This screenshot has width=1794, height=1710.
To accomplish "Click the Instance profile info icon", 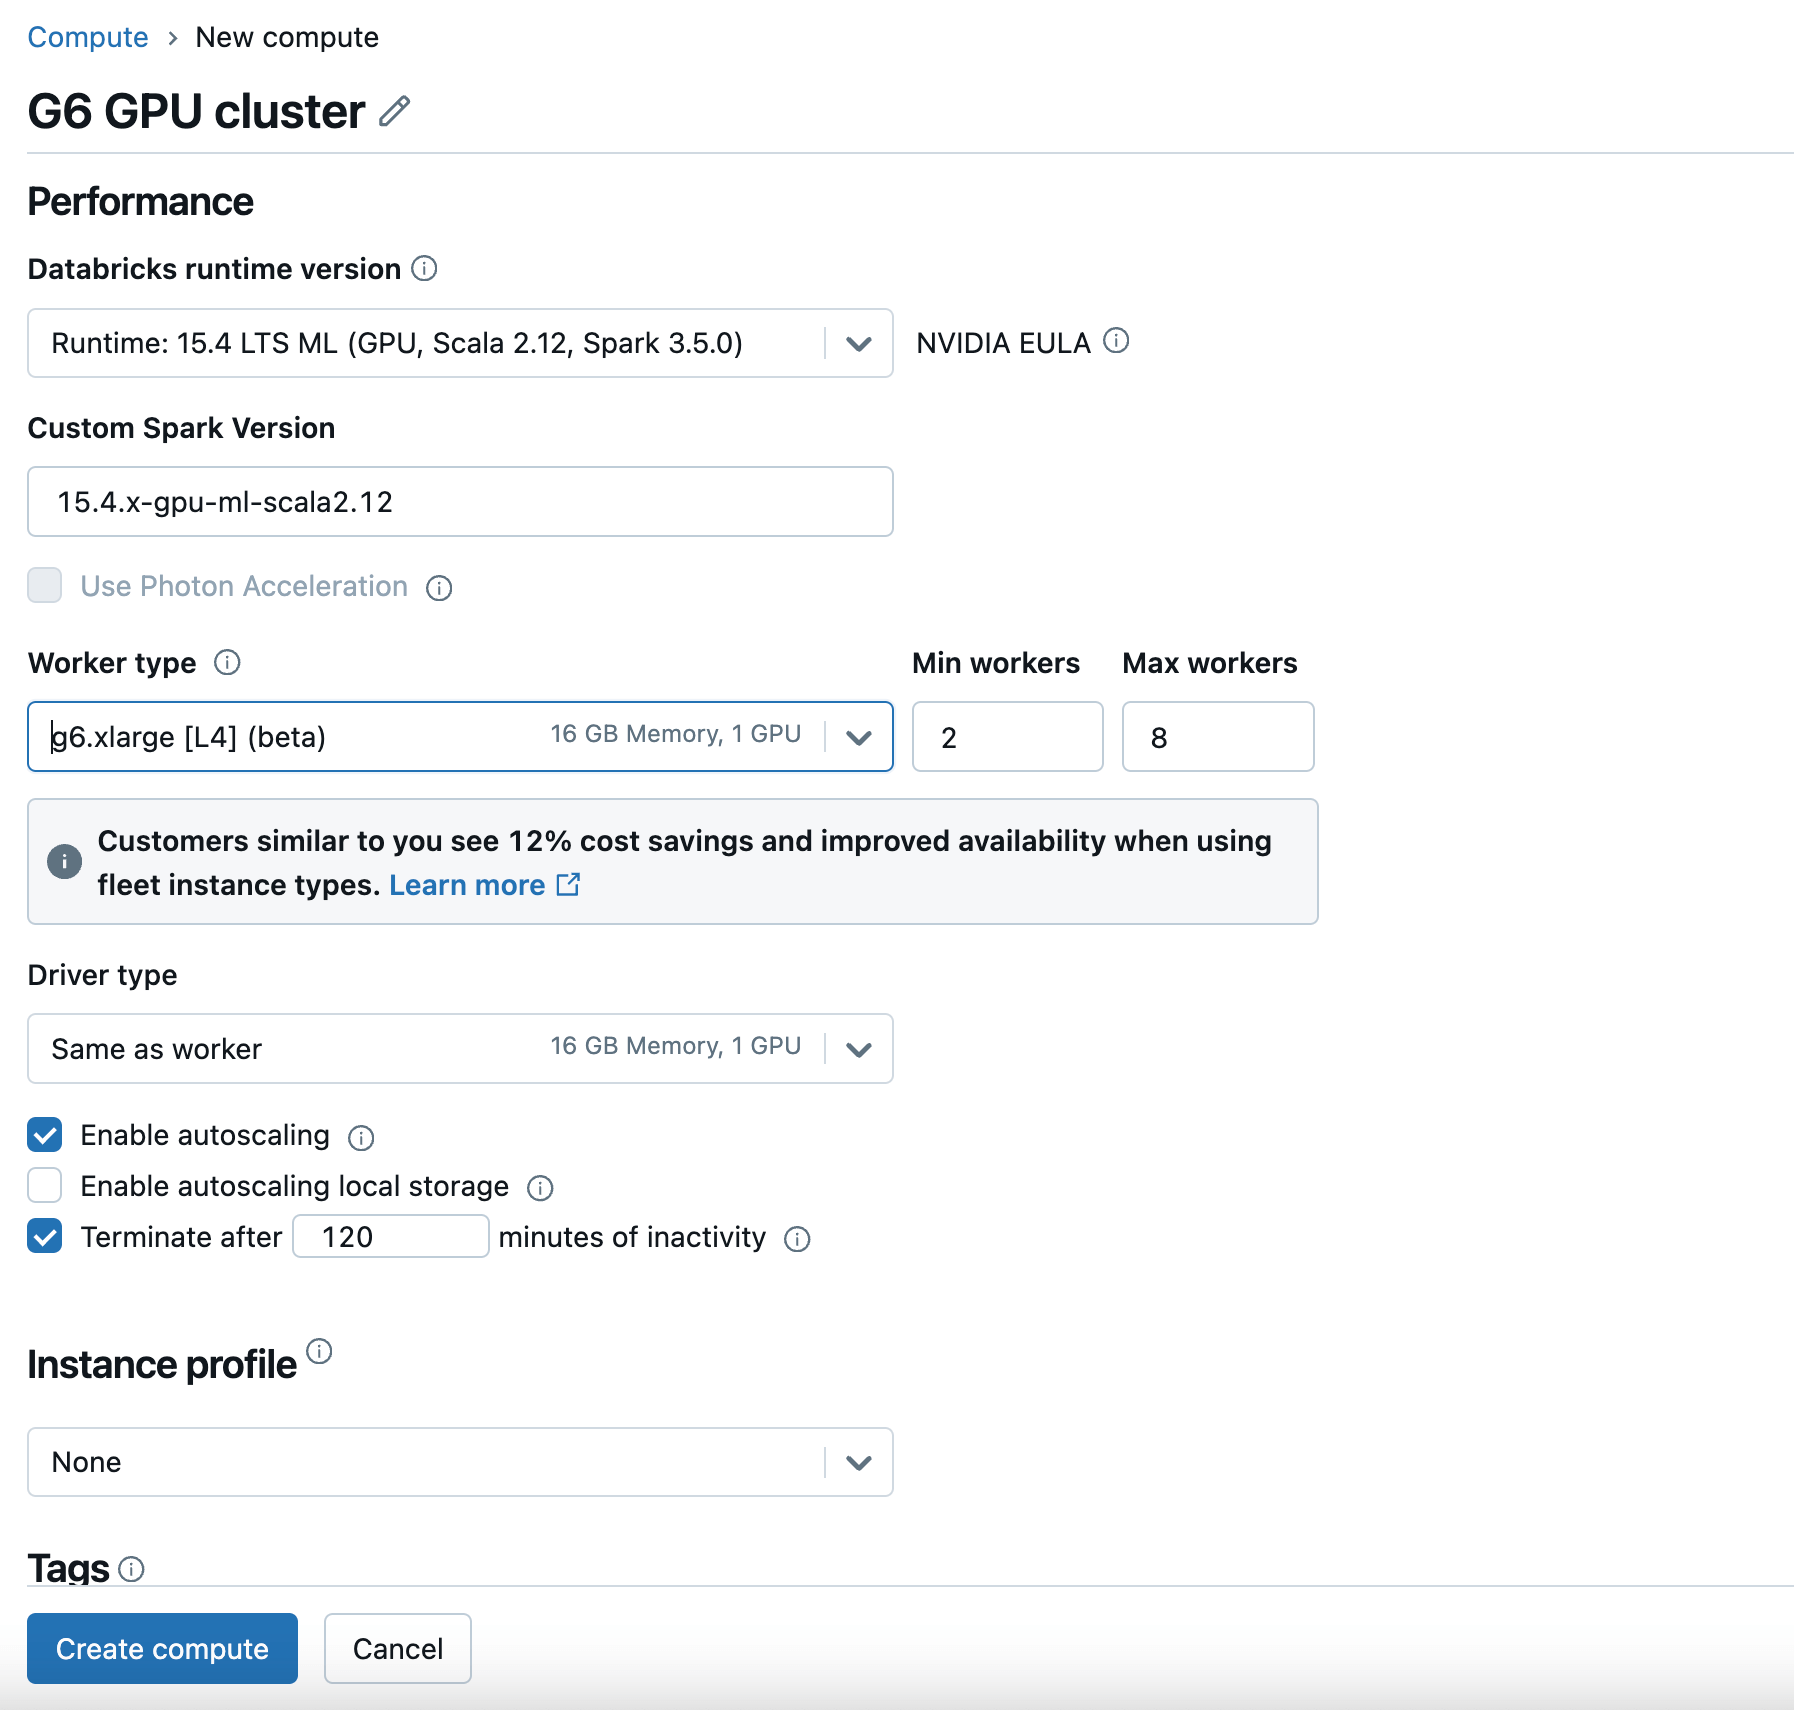I will (x=319, y=1352).
